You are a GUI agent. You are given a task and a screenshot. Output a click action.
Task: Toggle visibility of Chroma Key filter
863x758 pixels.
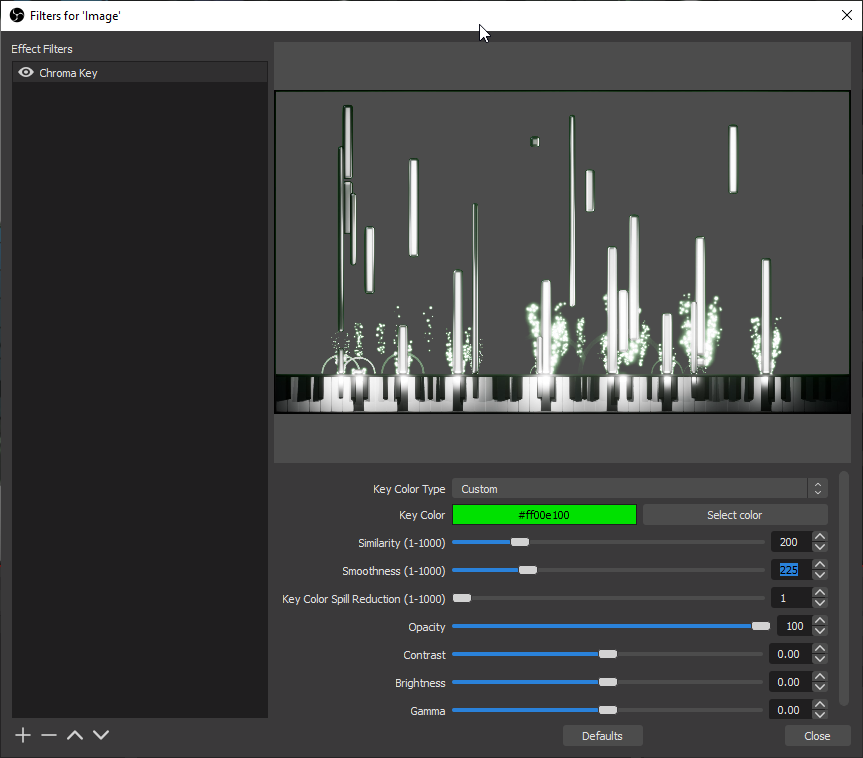tap(26, 73)
